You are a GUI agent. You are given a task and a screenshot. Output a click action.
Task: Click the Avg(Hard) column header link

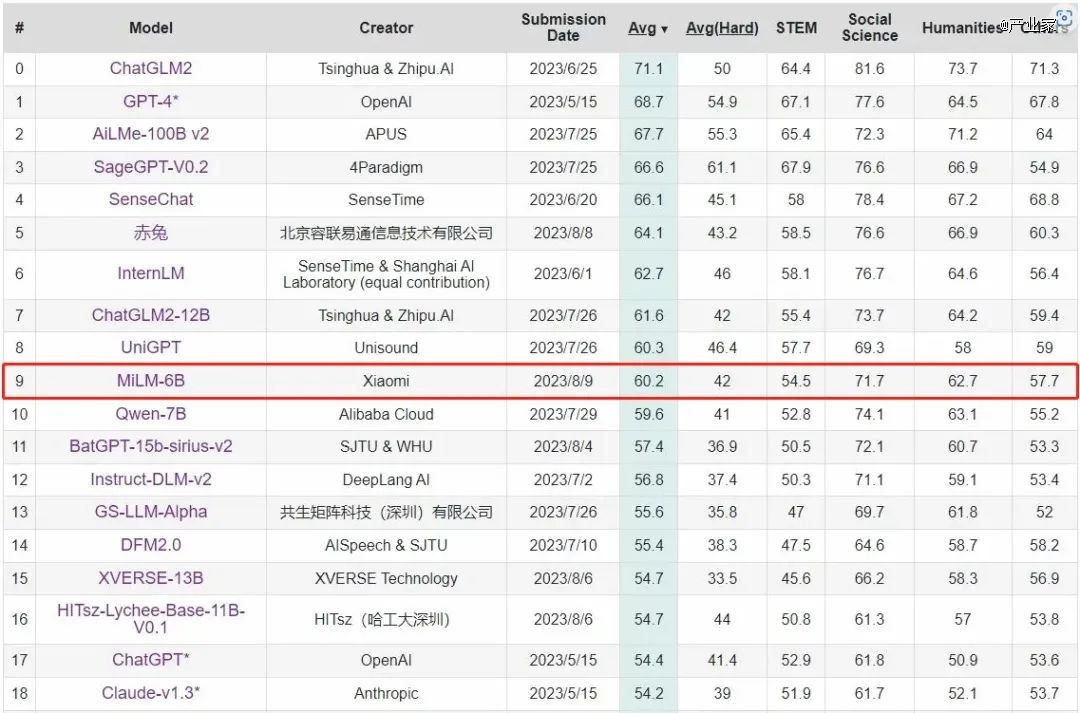click(722, 28)
